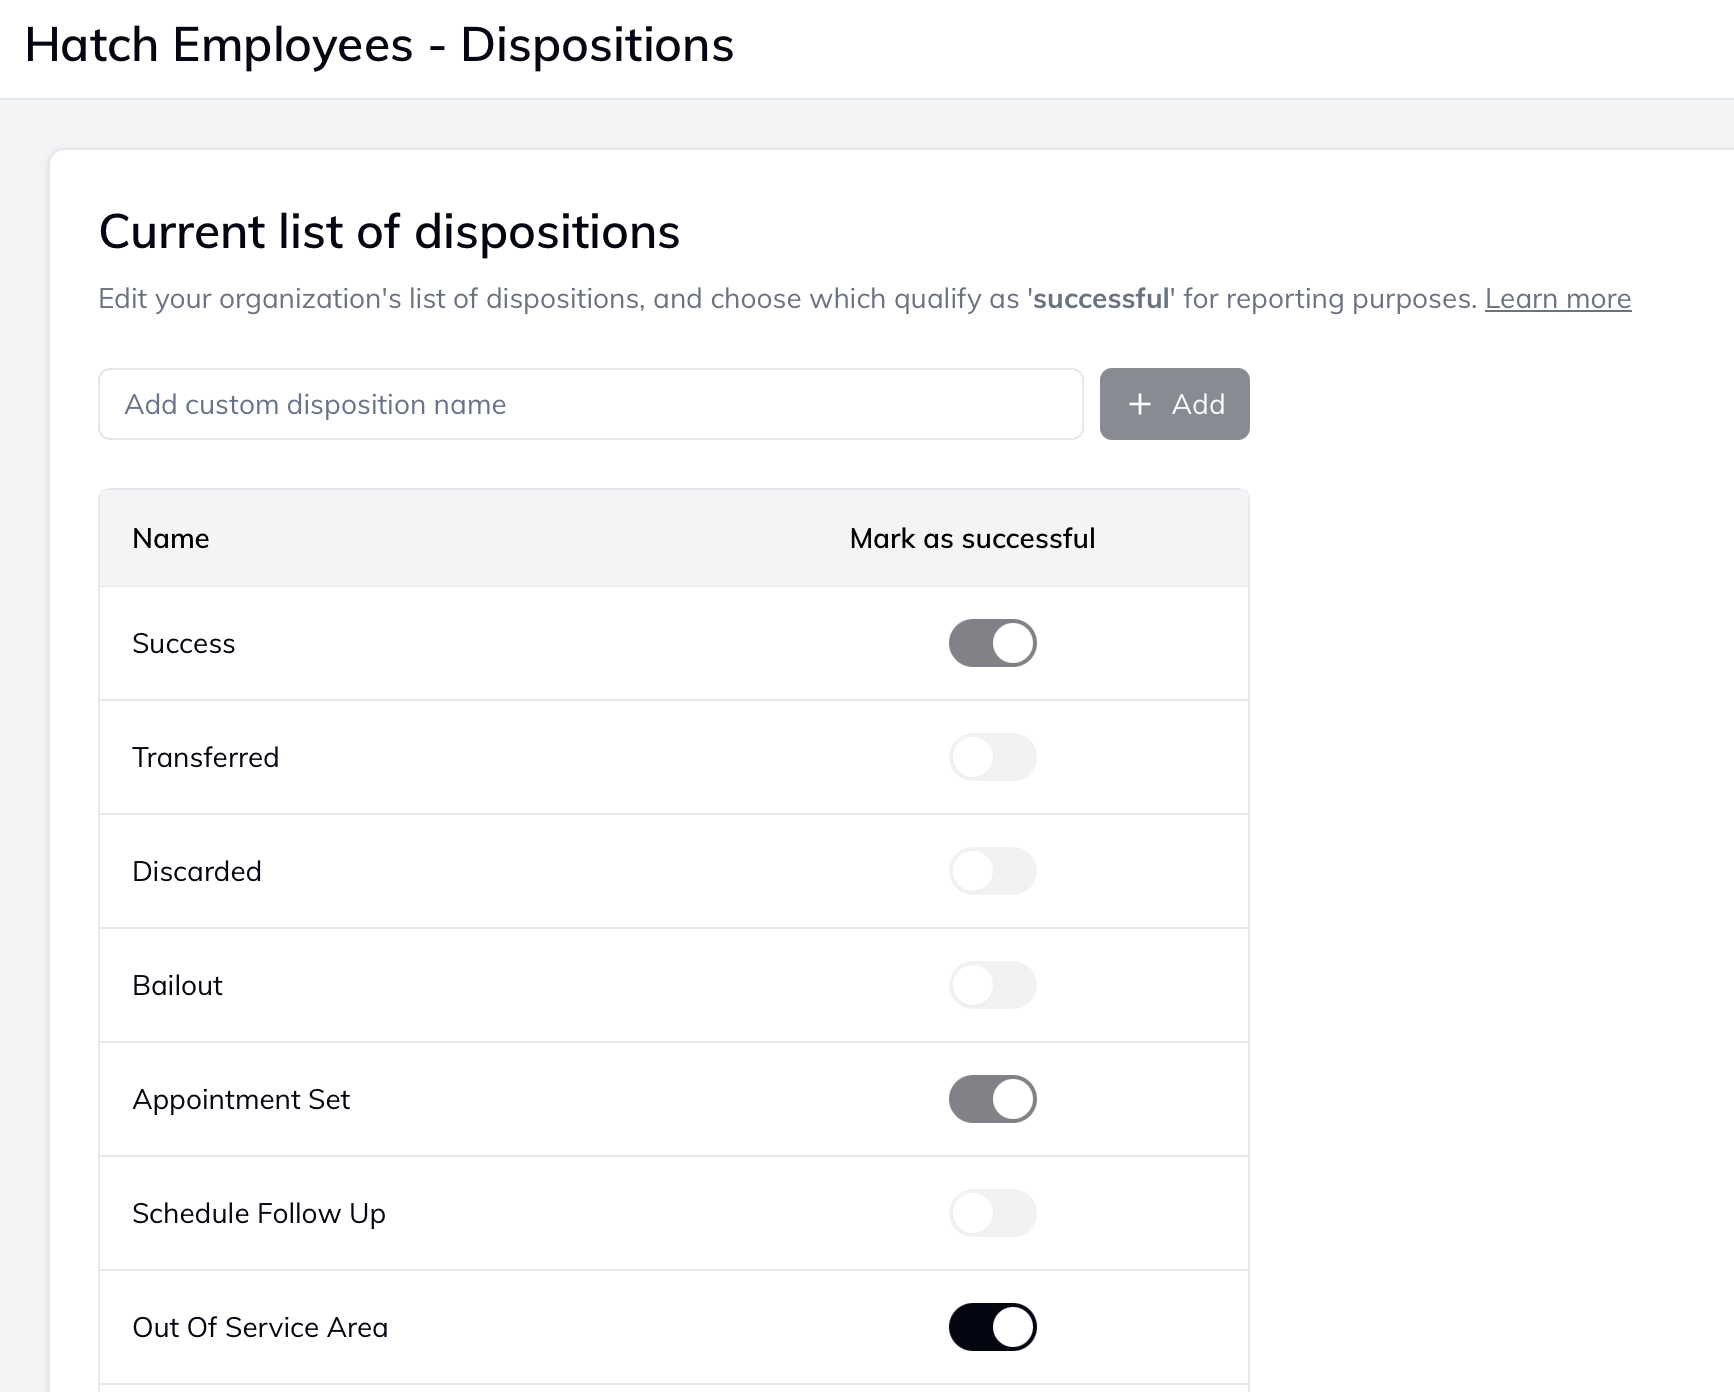Disable Appointment Set successful toggle

point(992,1099)
